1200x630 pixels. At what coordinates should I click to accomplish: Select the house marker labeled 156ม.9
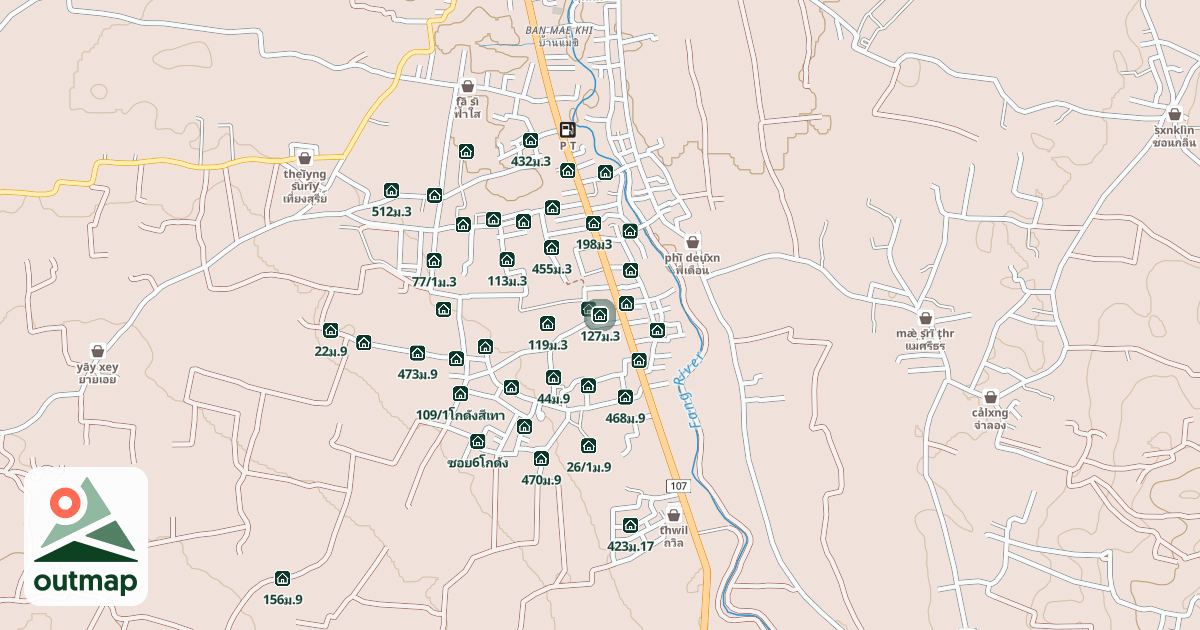(282, 578)
